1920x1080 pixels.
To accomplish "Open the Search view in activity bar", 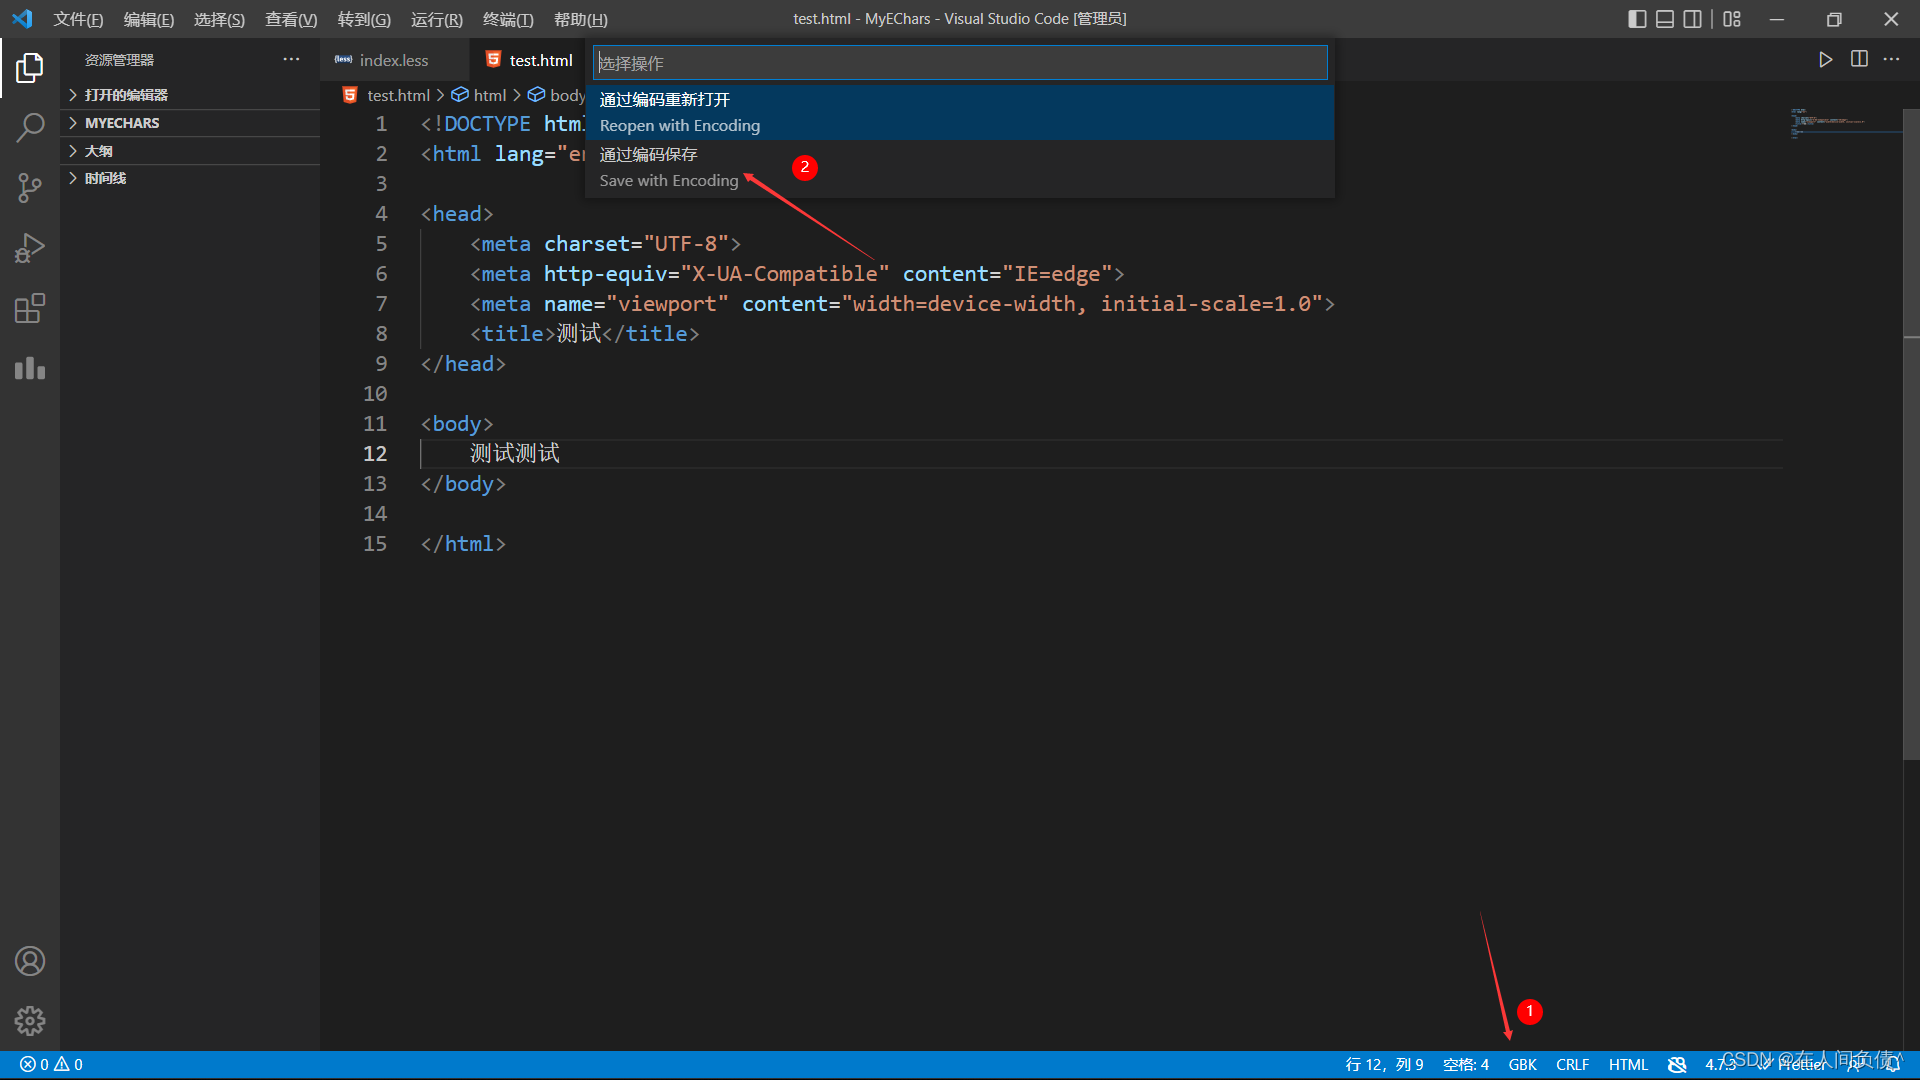I will [x=30, y=128].
